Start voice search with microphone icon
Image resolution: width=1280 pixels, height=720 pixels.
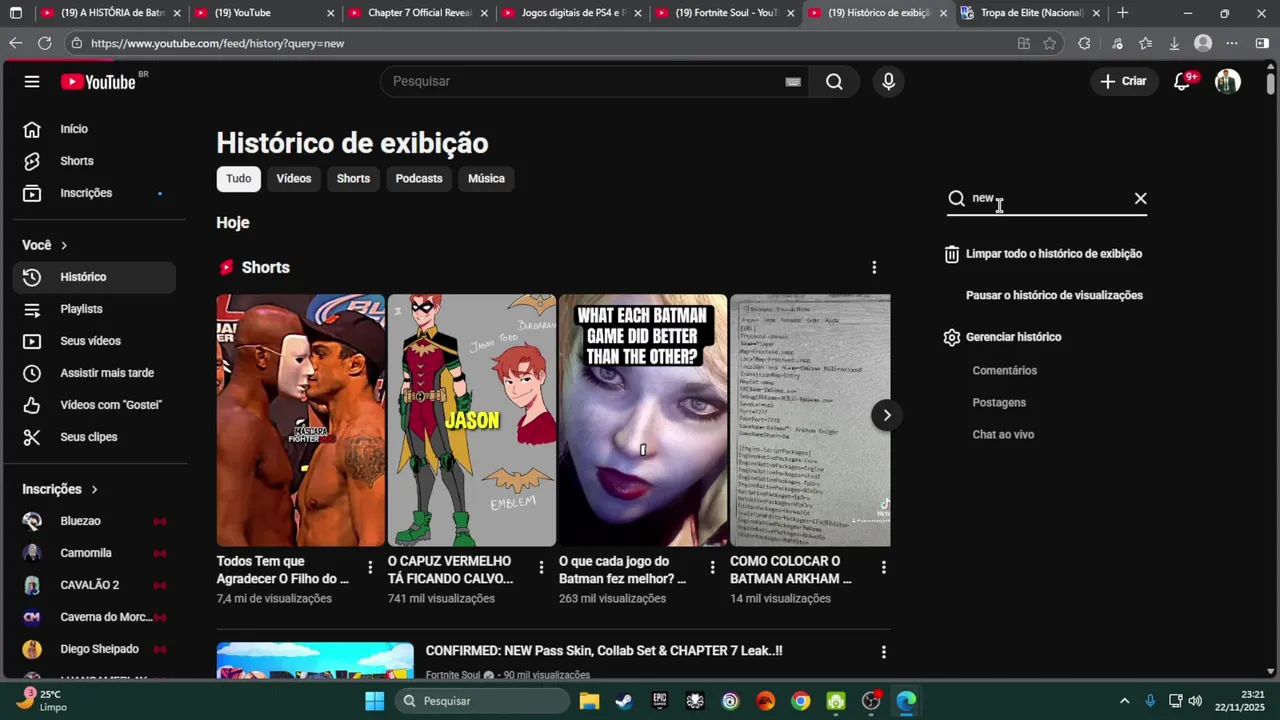pyautogui.click(x=888, y=82)
